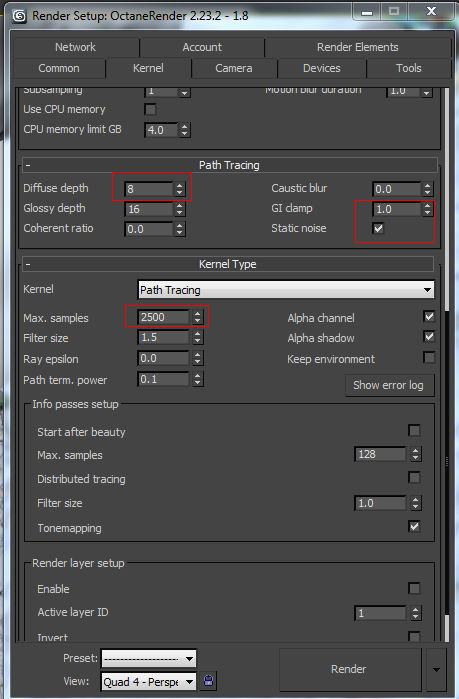Open the Render button's dropdown arrow

[x=436, y=669]
